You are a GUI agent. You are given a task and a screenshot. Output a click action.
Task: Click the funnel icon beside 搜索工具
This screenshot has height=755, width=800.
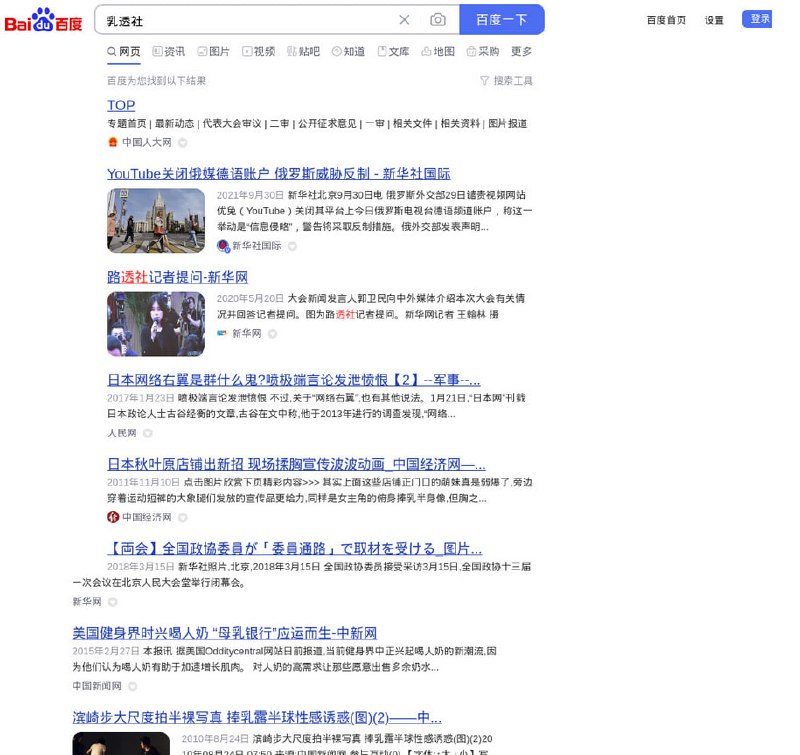(x=485, y=80)
